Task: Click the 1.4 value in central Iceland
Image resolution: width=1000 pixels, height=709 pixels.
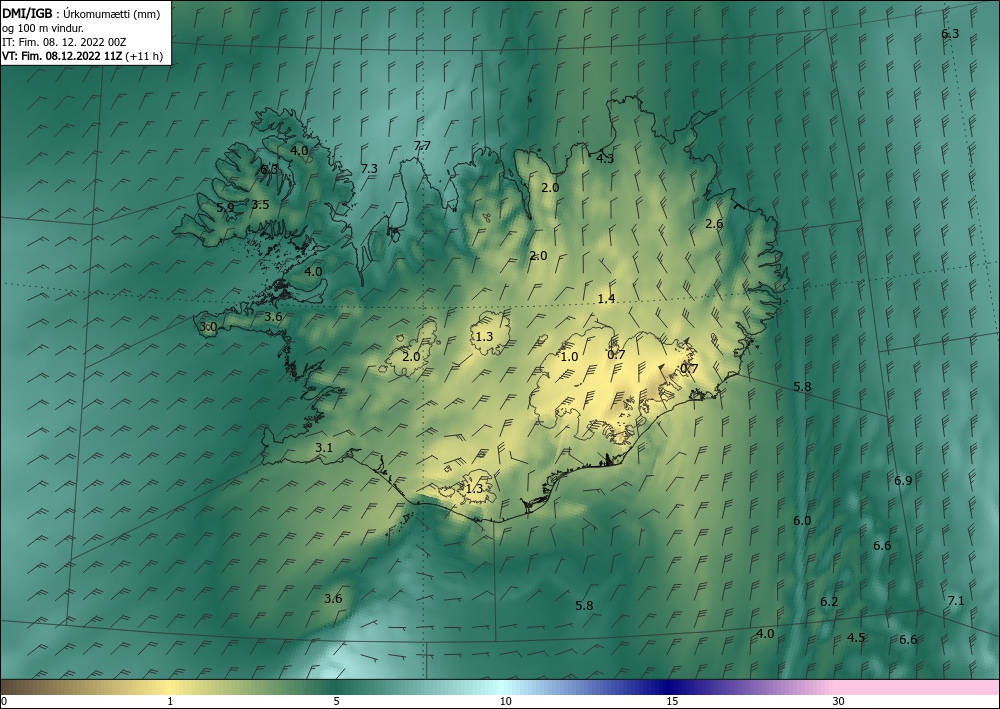Action: point(606,298)
